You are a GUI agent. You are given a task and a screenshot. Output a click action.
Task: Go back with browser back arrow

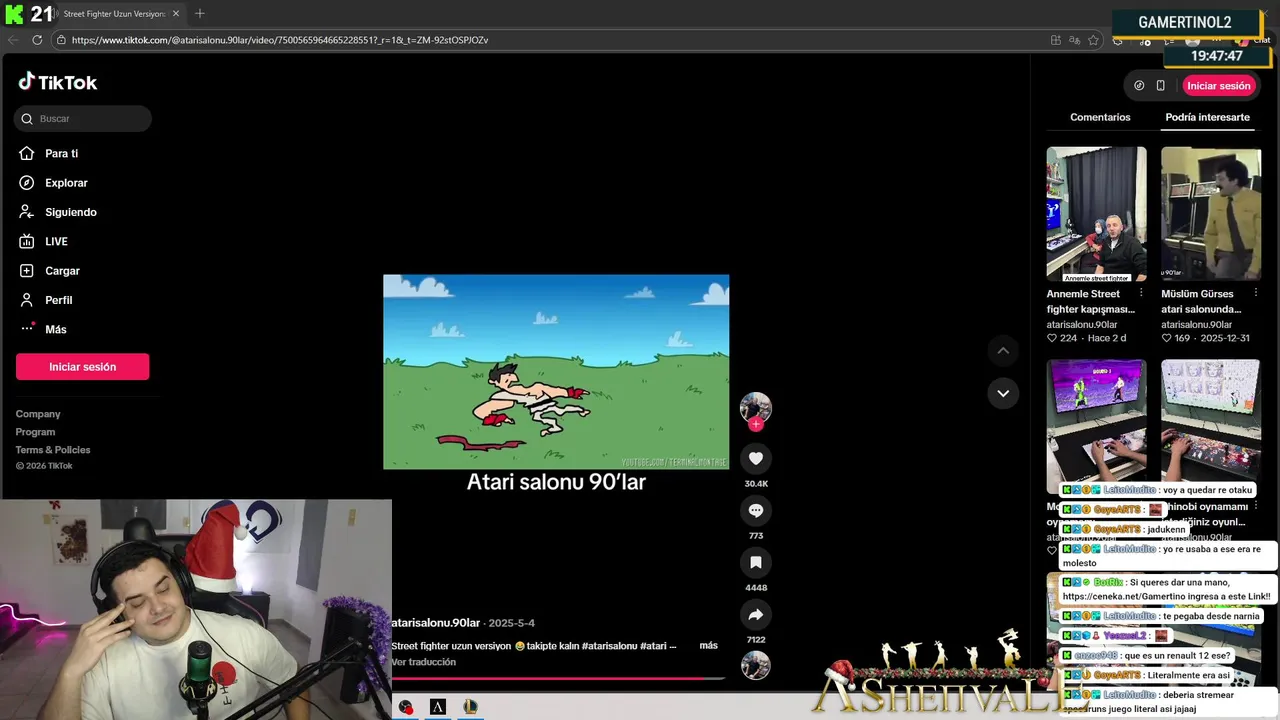tap(13, 40)
